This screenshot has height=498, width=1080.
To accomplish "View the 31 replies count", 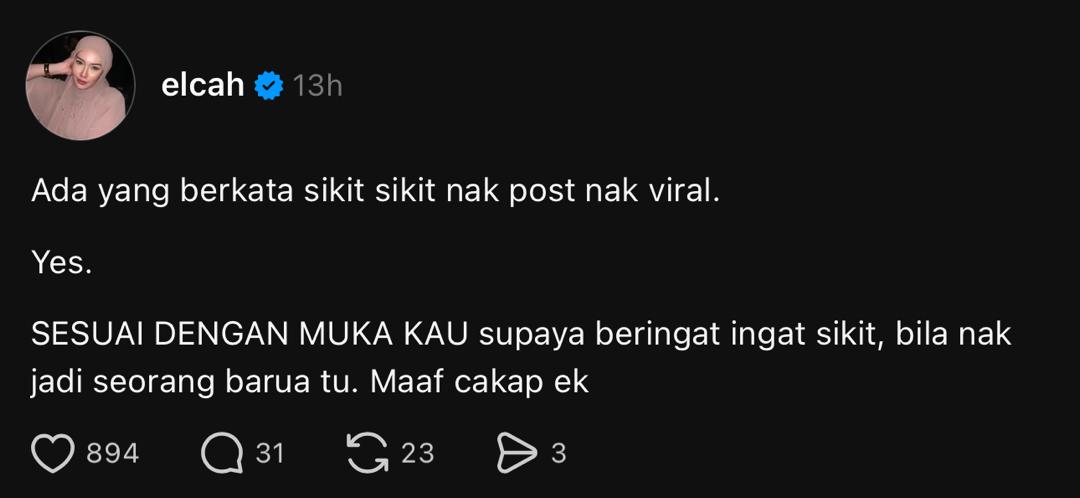I will click(x=270, y=454).
